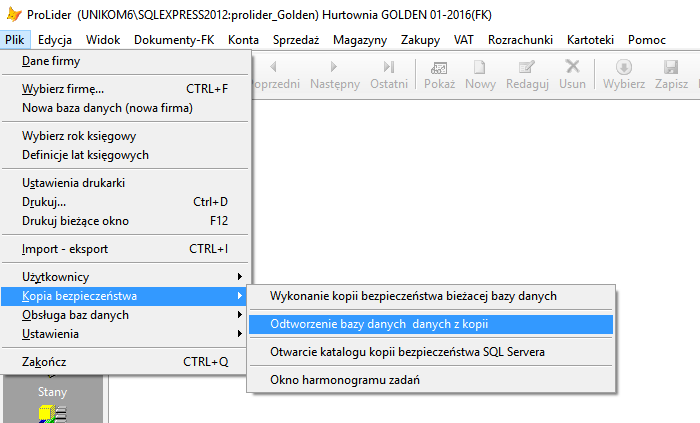Choose Zakończ to exit program
Viewport: 700px width, 423px height.
pyautogui.click(x=123, y=362)
